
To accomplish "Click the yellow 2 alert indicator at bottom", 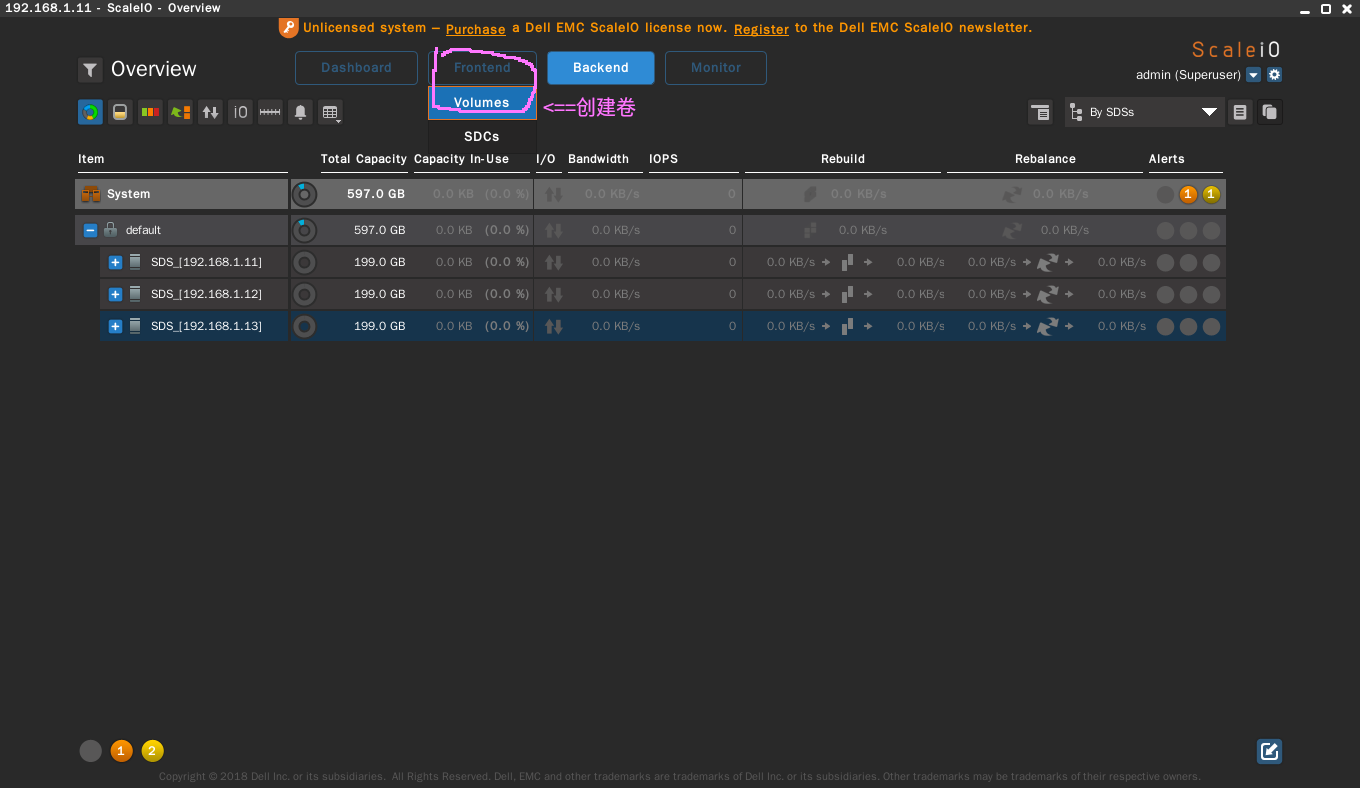I will tap(152, 751).
